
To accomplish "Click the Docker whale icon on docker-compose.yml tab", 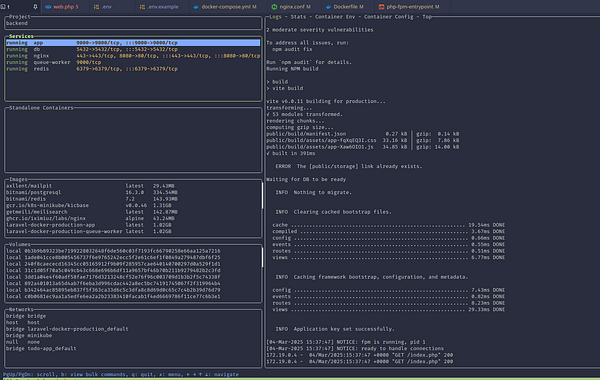I will [196, 7].
